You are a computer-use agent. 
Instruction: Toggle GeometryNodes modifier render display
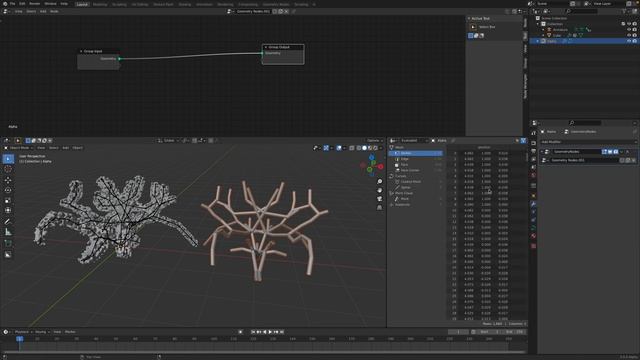tap(616, 152)
